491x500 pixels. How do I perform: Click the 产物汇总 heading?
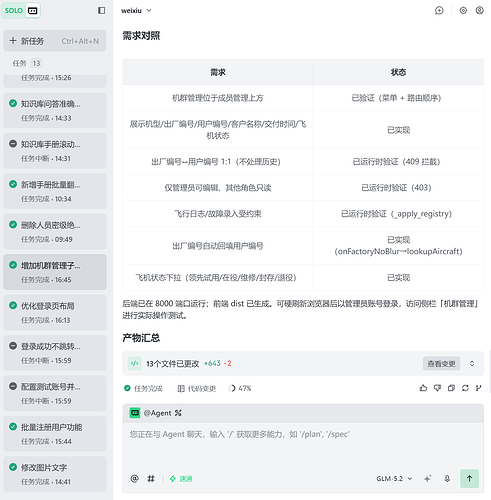[141, 338]
